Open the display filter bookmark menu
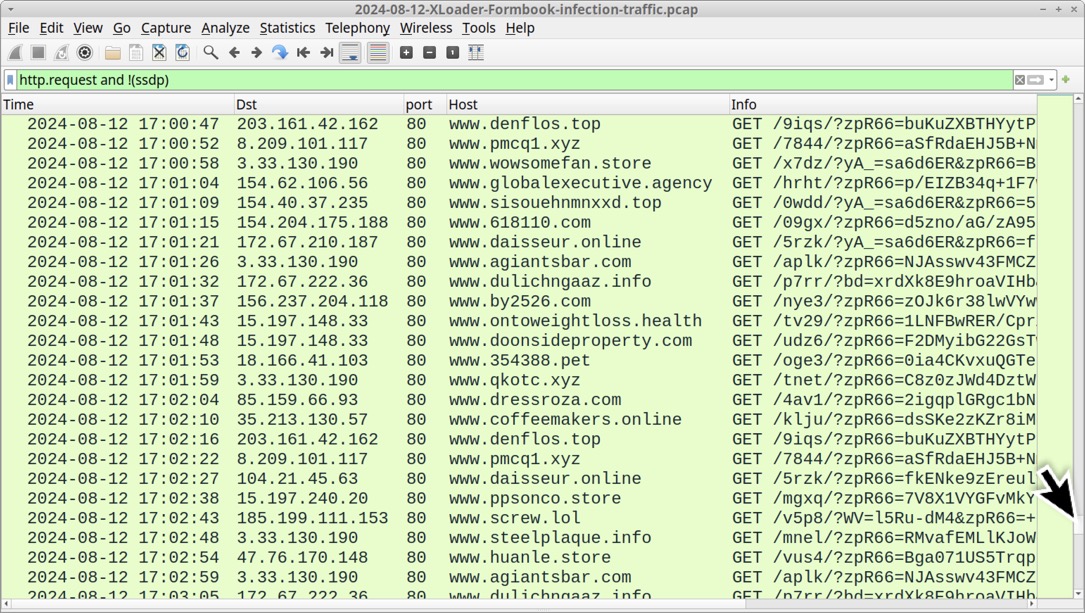The height and width of the screenshot is (613, 1085). point(10,80)
